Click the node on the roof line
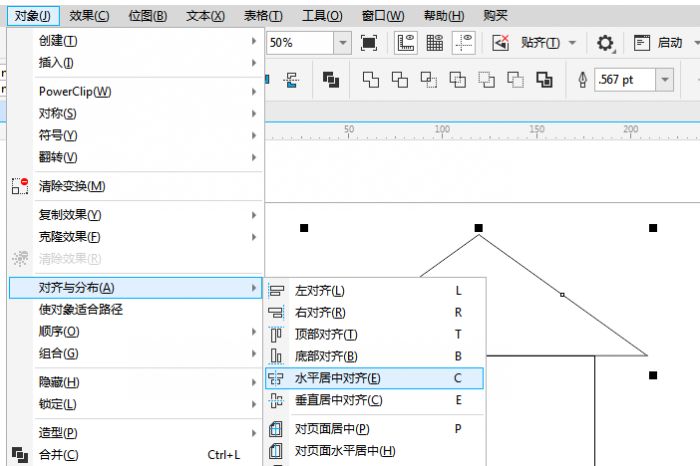Screen dimensions: 700x466 (x=562, y=295)
